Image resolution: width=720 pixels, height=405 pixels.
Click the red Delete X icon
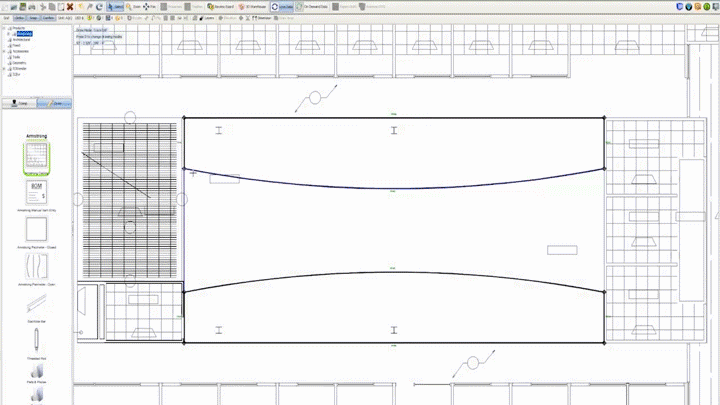69,7
